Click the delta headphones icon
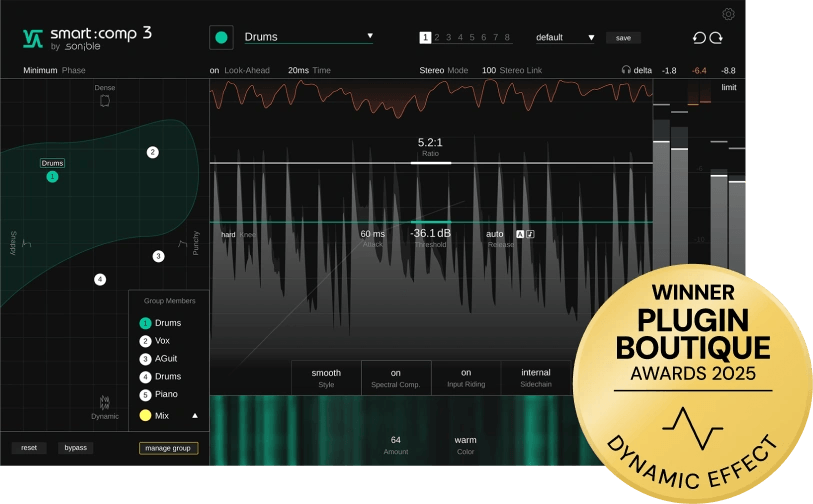Screen dimensions: 813x504 (626, 71)
